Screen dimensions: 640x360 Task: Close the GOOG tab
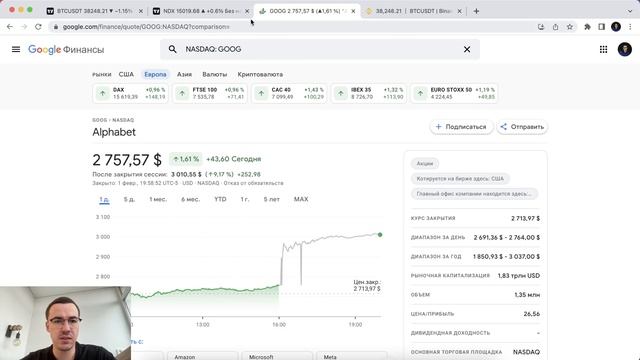point(353,11)
